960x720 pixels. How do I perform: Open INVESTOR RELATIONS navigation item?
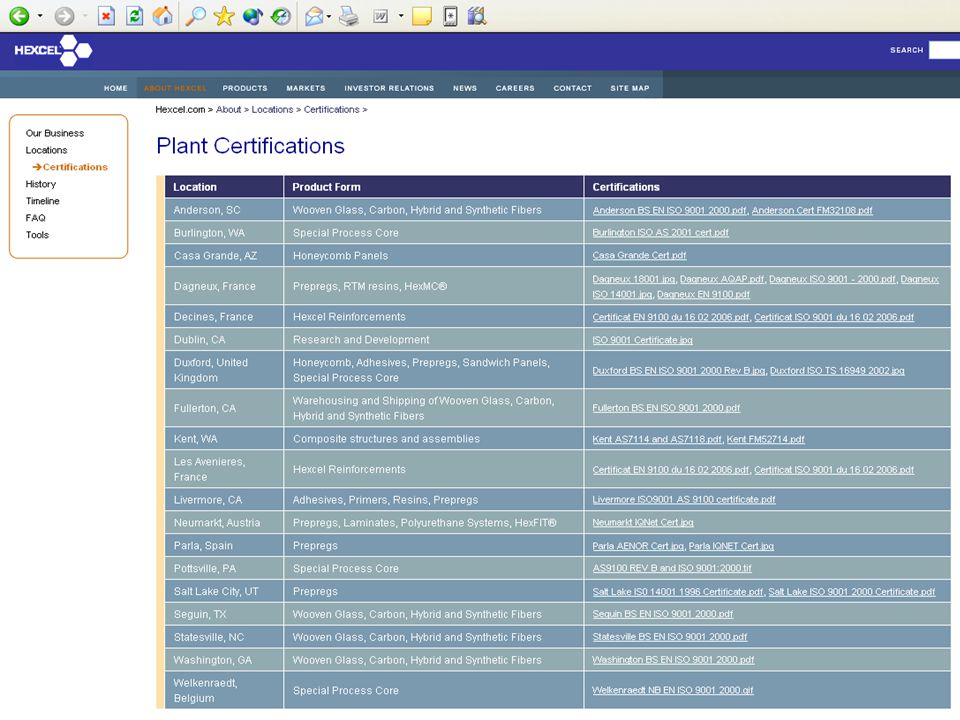coord(389,88)
